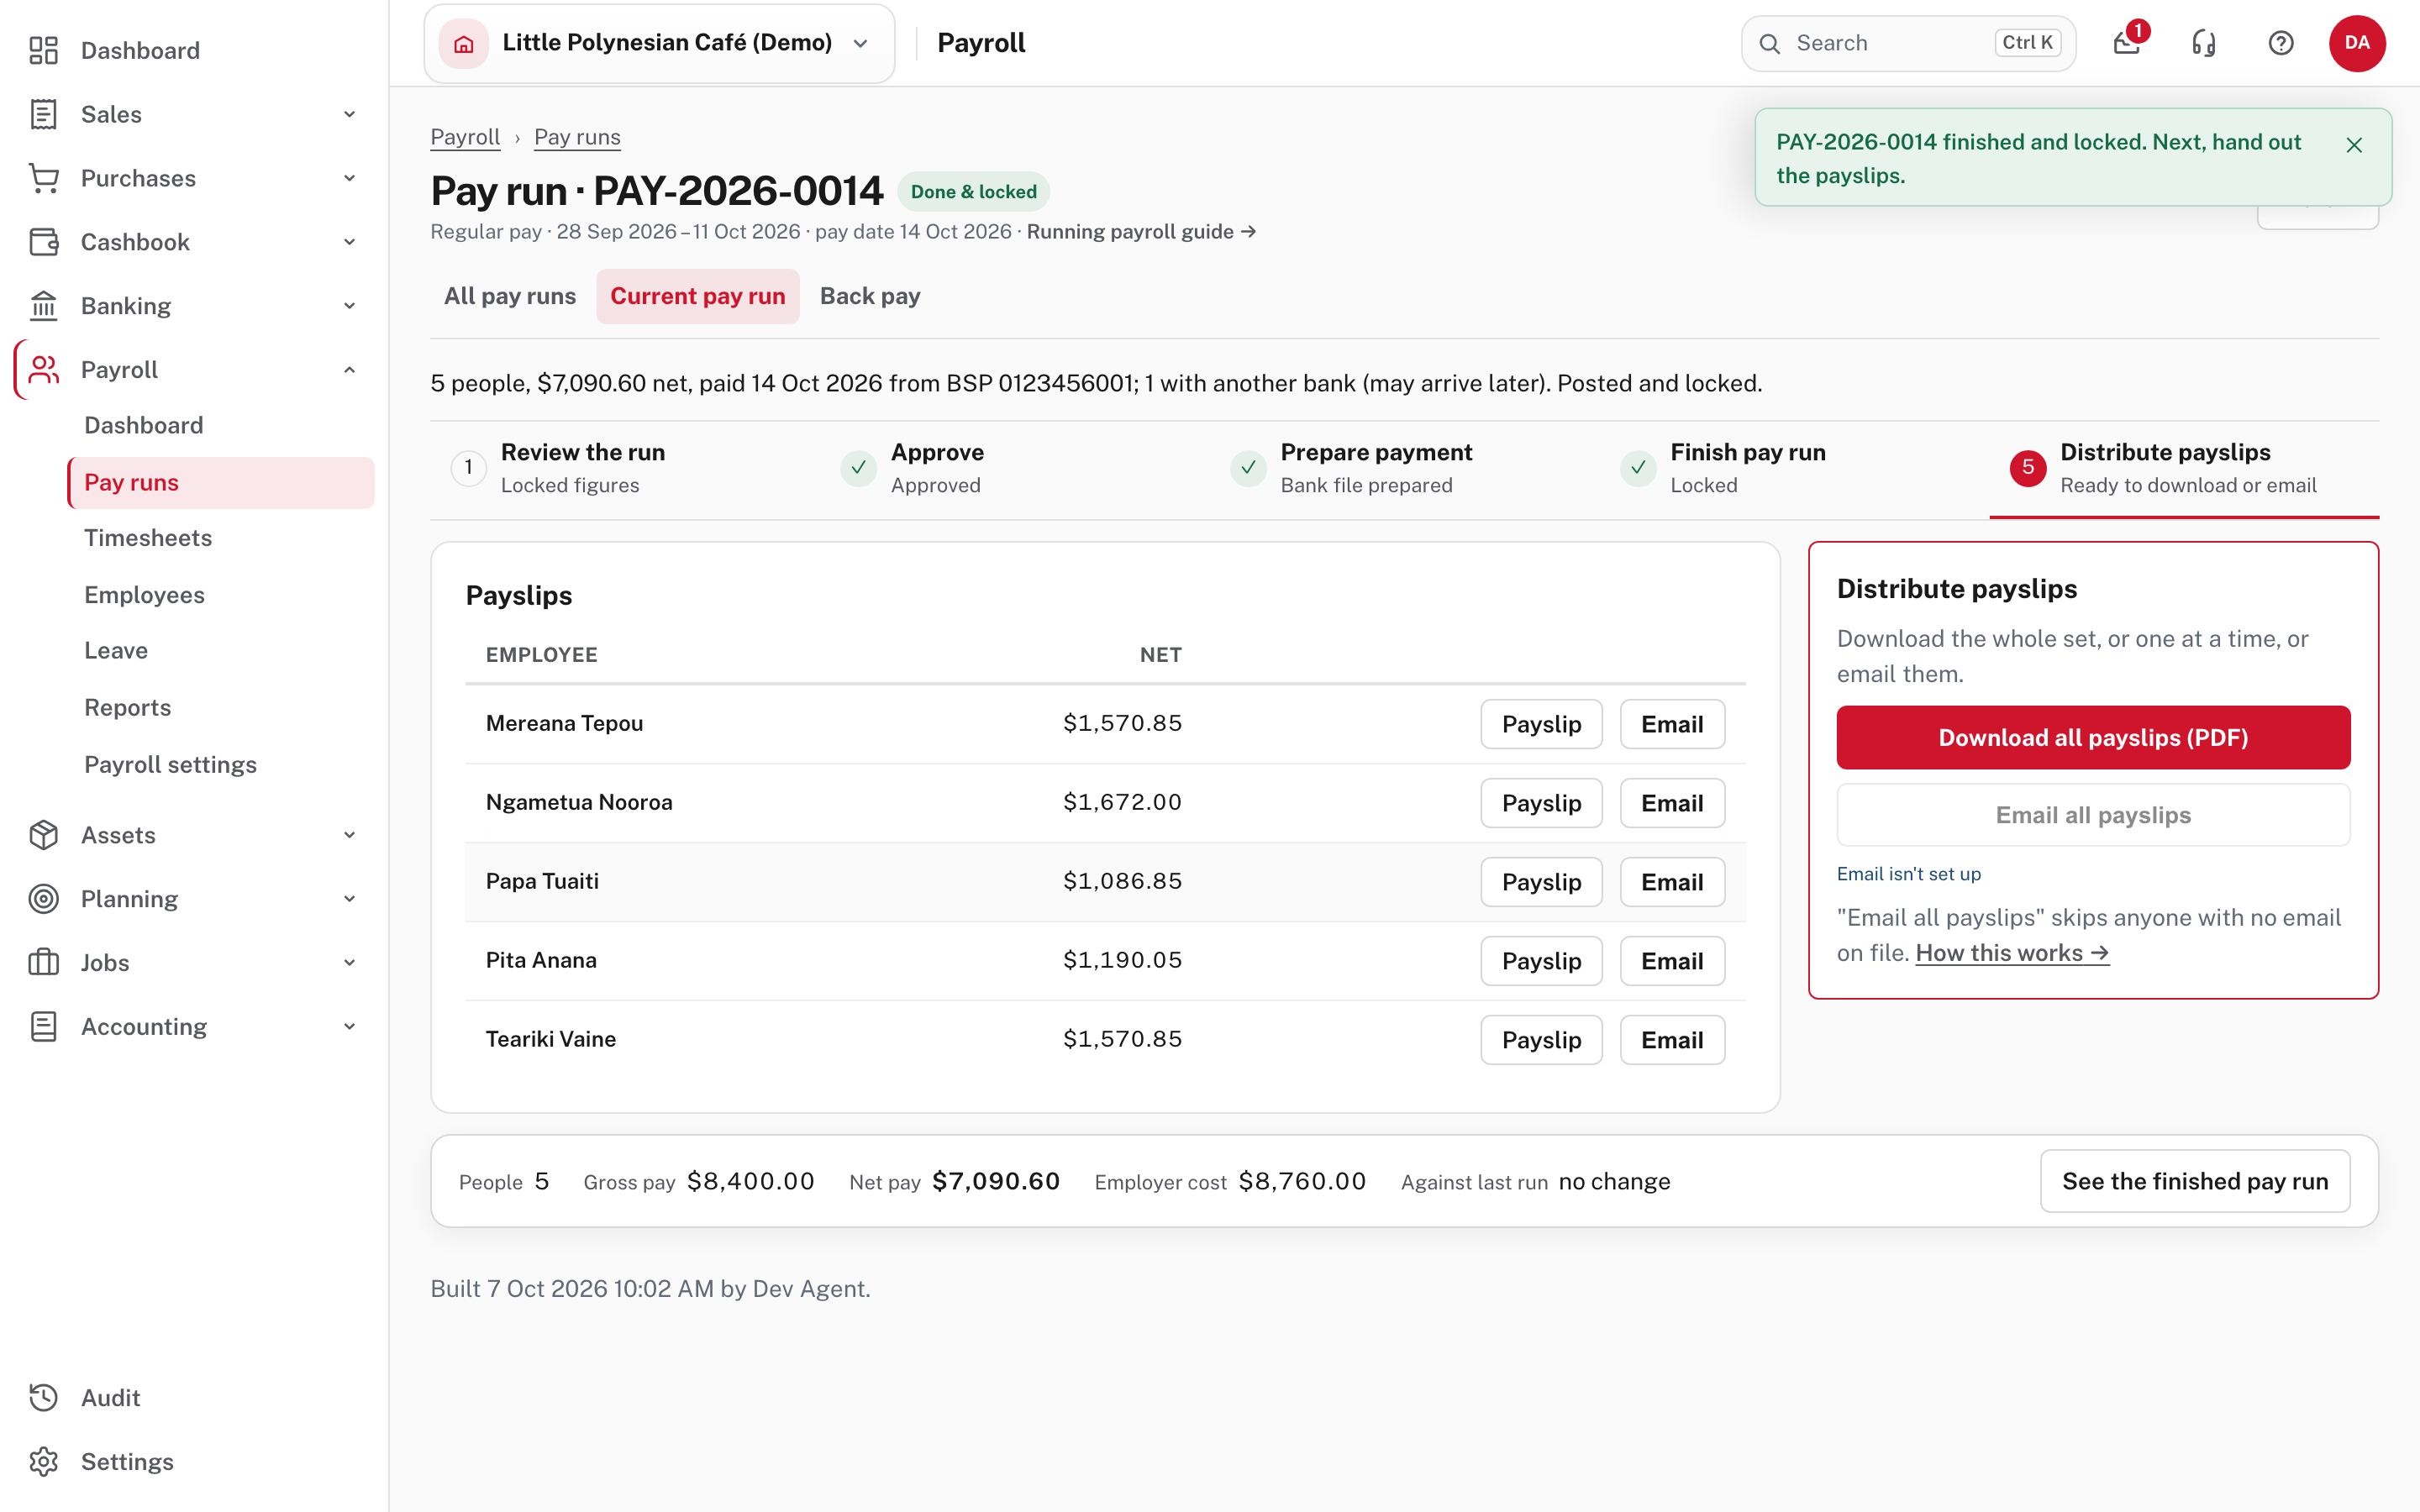Open the DA user avatar menu
2420x1512 pixels.
coord(2357,43)
